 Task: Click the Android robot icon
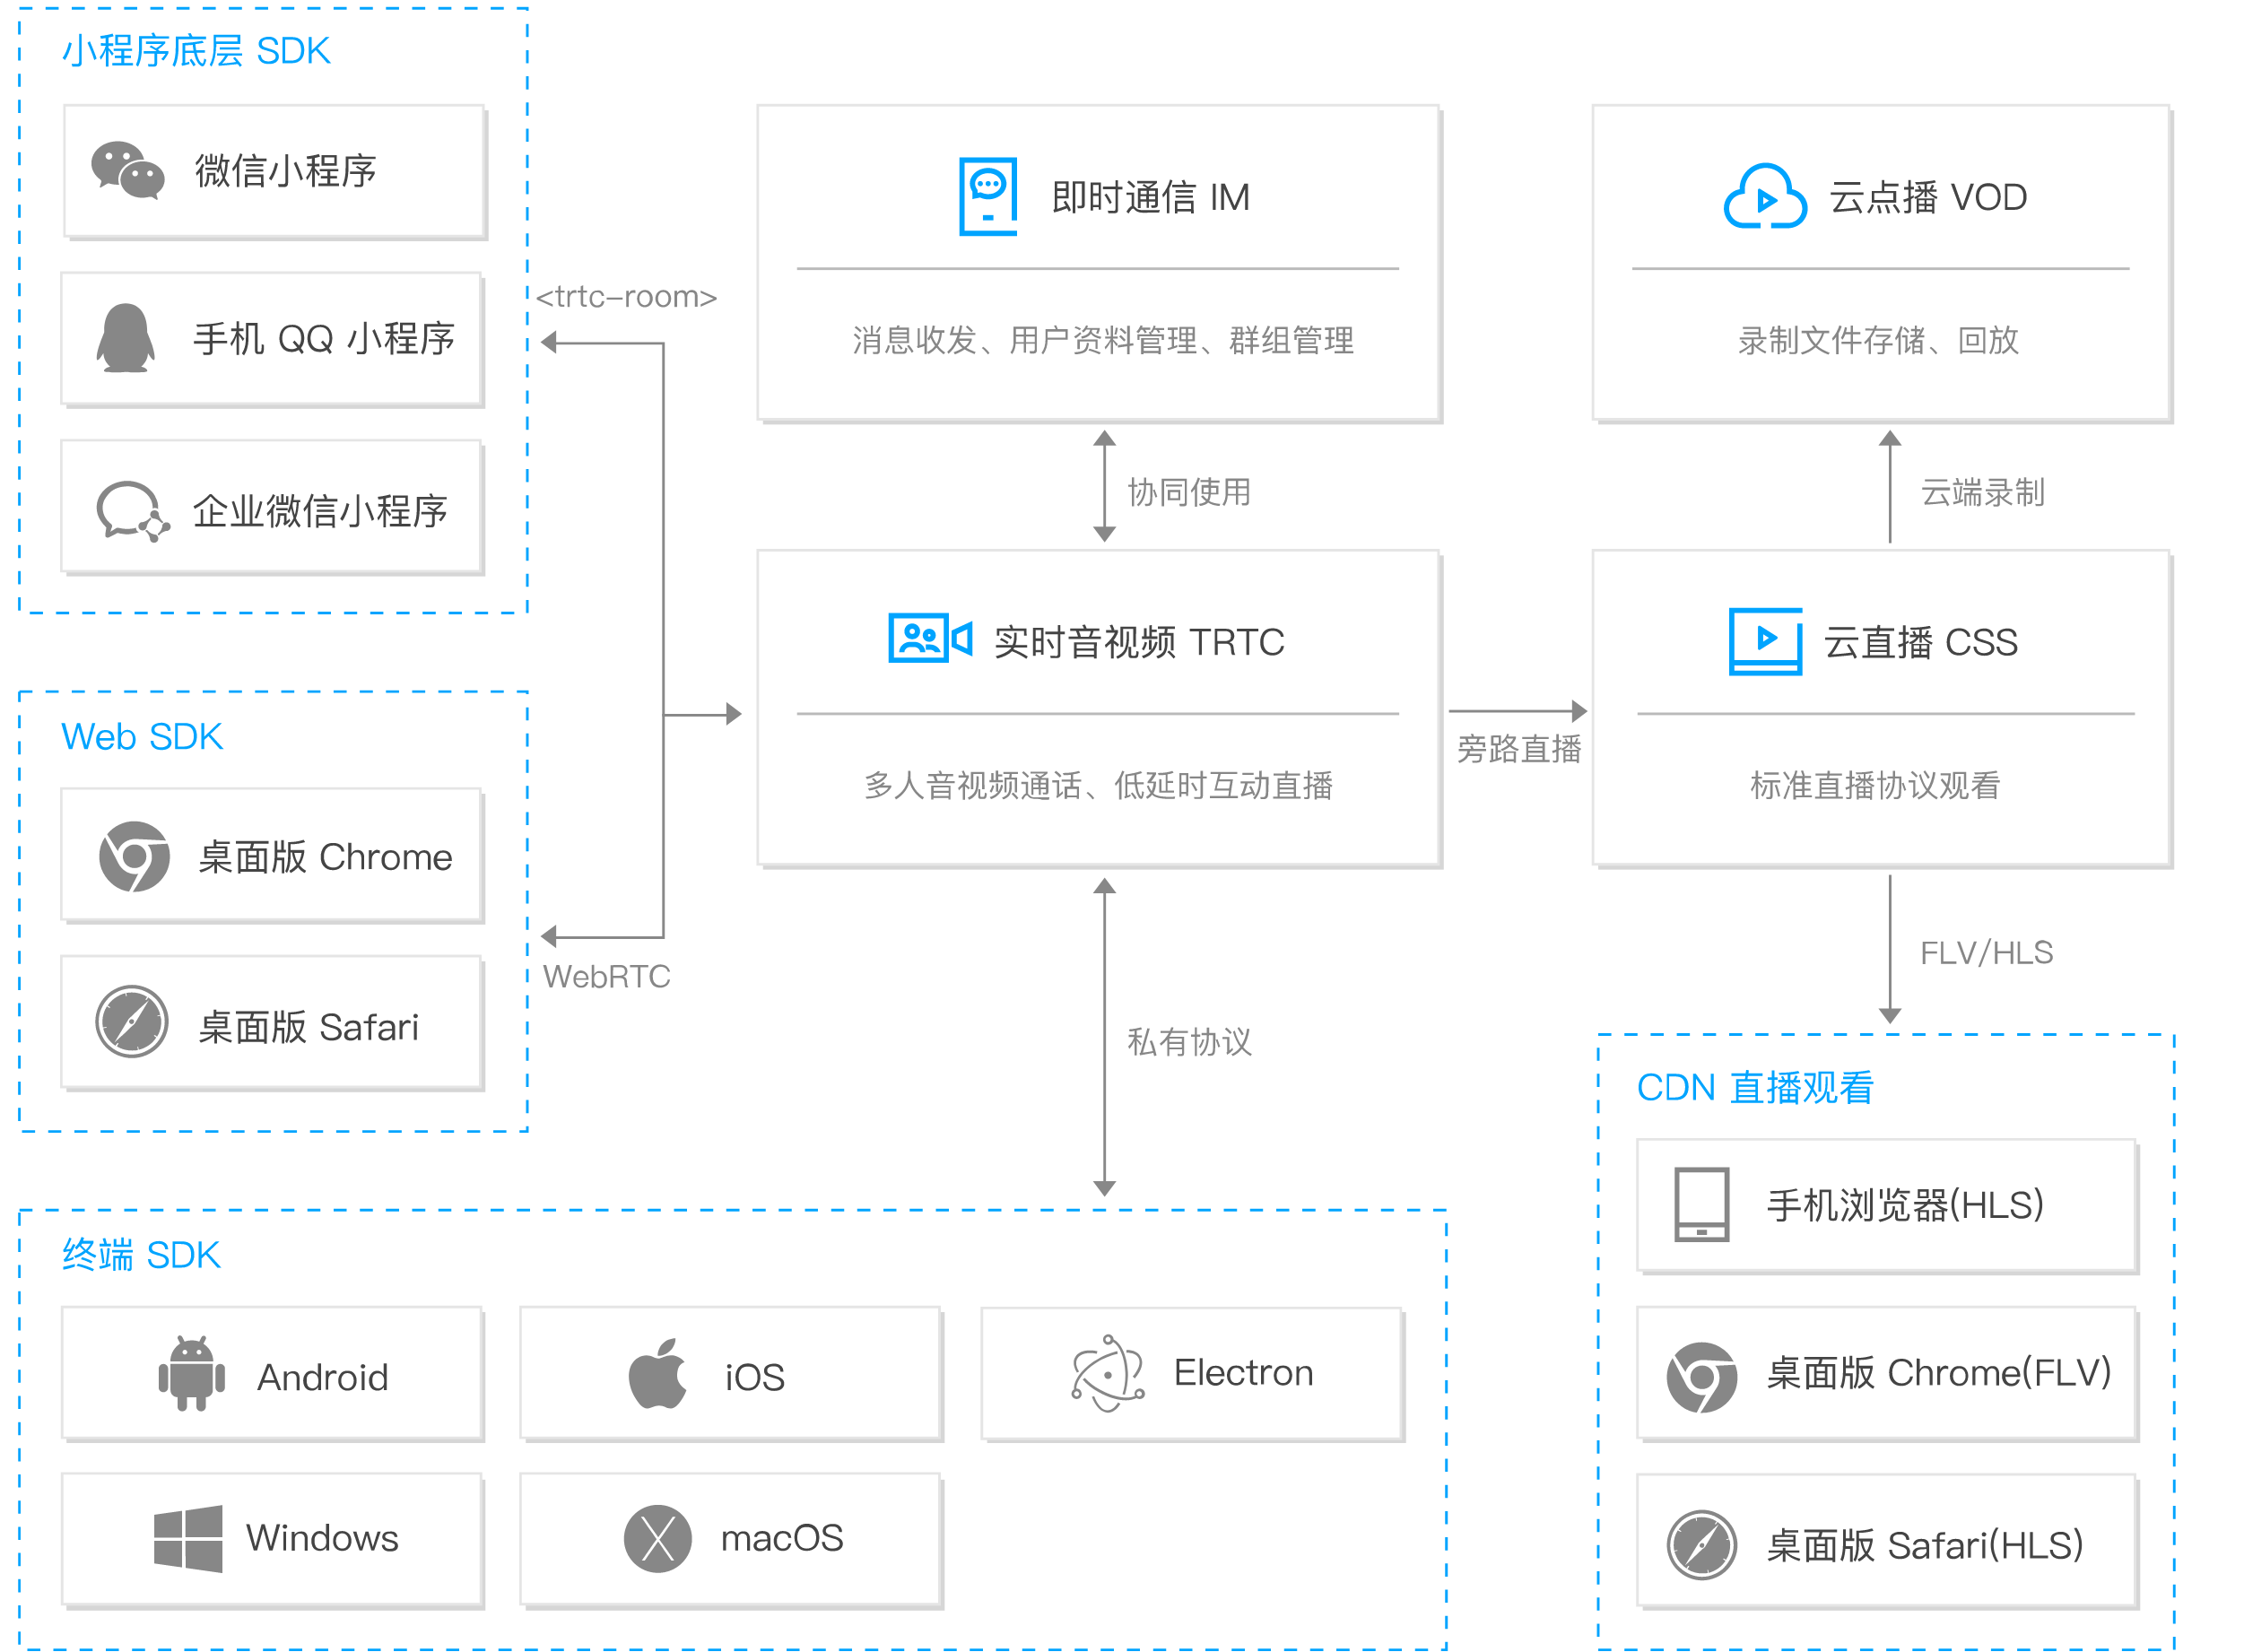(191, 1374)
